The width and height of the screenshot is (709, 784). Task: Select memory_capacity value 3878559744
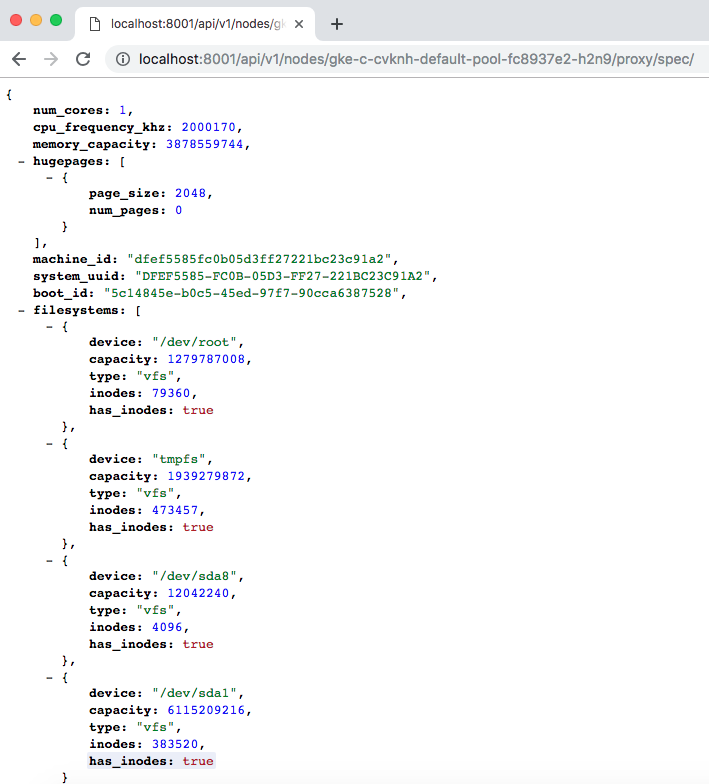[x=204, y=144]
